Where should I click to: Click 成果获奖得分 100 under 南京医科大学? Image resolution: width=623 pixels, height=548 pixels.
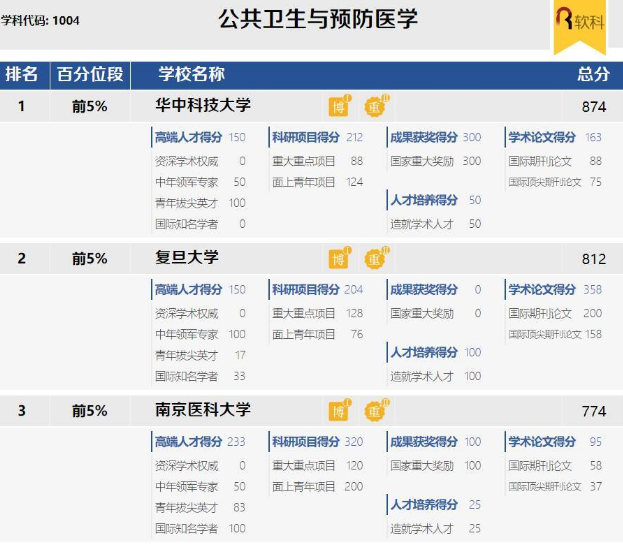point(435,442)
